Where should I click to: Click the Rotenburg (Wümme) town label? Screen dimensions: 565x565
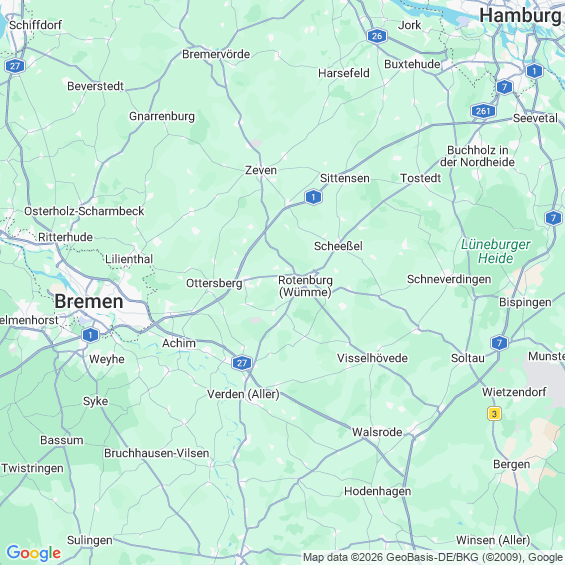[305, 286]
